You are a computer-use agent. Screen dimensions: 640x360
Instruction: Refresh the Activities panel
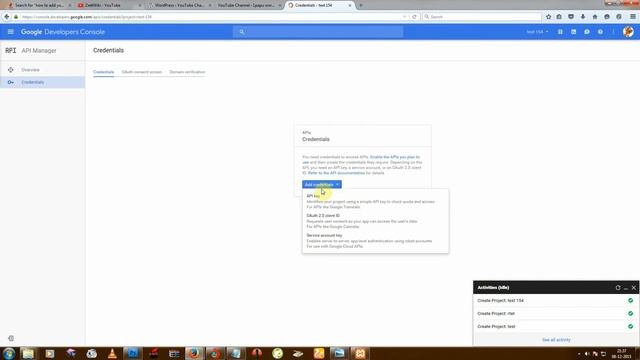tap(618, 287)
